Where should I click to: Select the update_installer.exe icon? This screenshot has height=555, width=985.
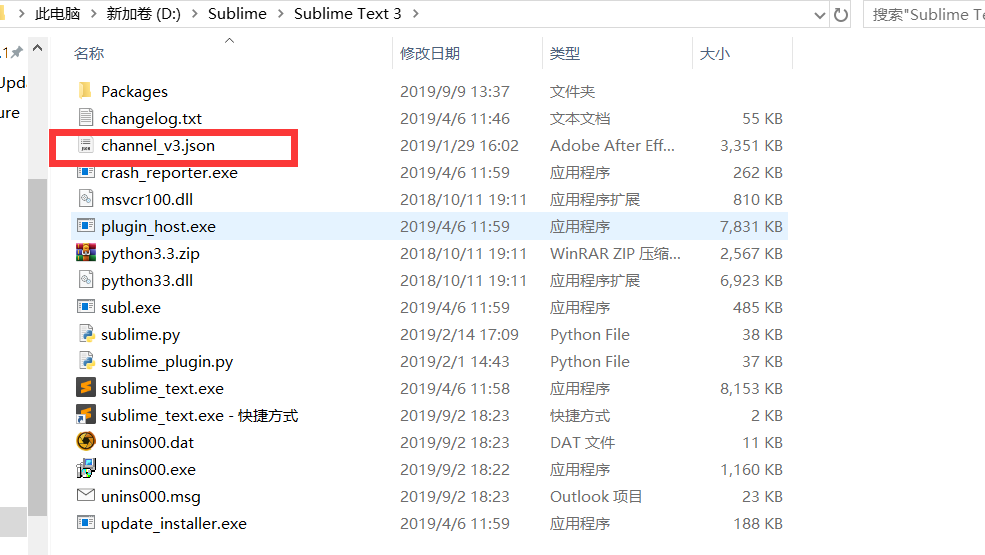85,523
